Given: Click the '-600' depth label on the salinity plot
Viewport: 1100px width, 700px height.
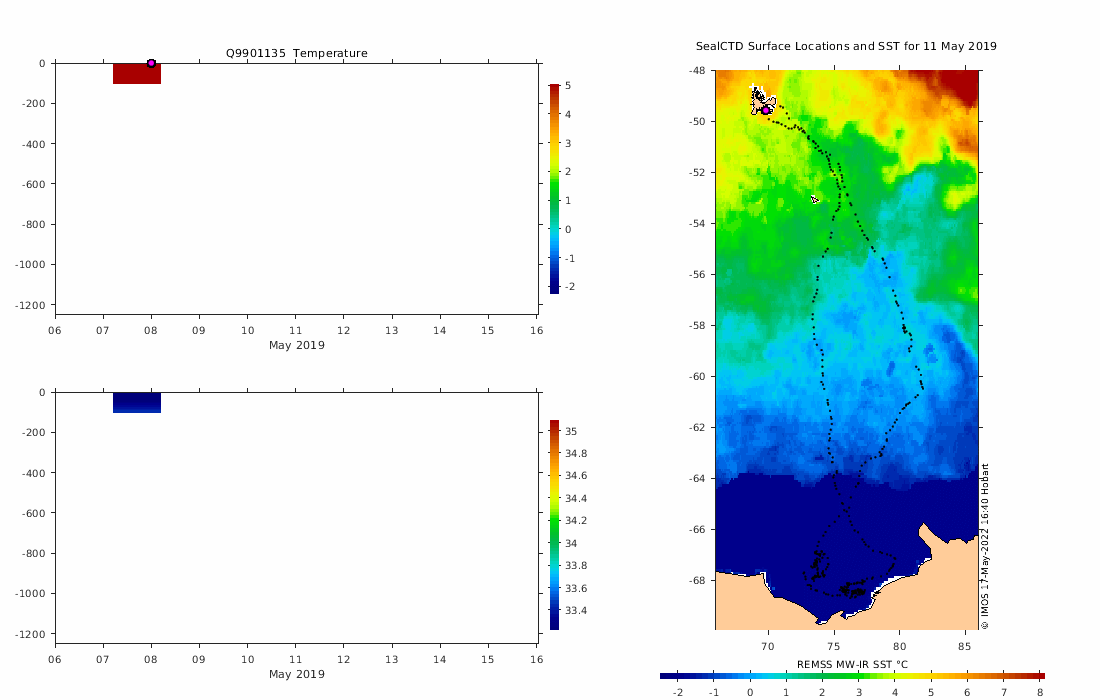Looking at the screenshot, I should coord(33,513).
